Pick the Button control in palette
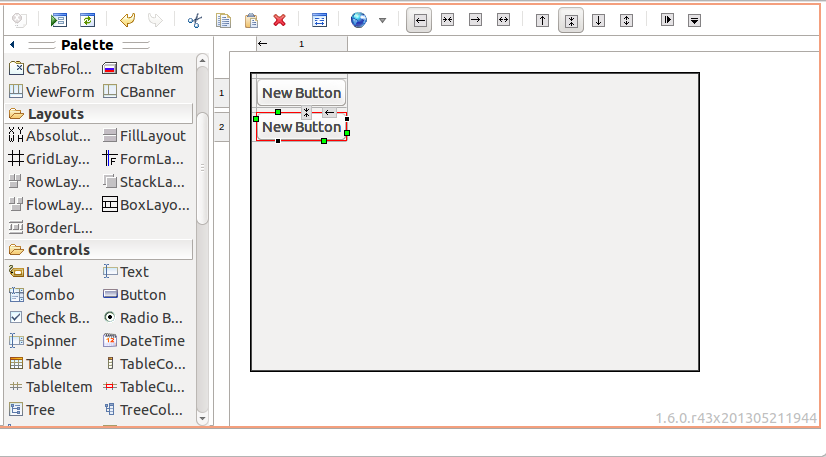Screen dimensions: 826x457 coord(134,295)
